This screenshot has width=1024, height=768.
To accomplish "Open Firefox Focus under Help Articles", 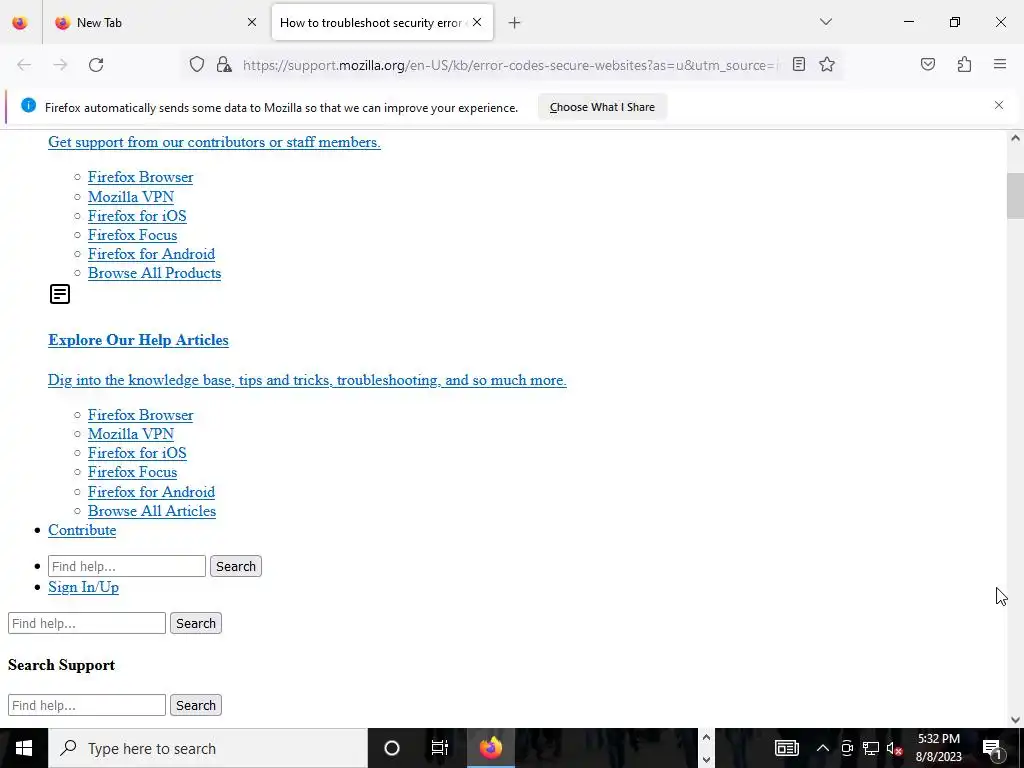I will pyautogui.click(x=133, y=472).
